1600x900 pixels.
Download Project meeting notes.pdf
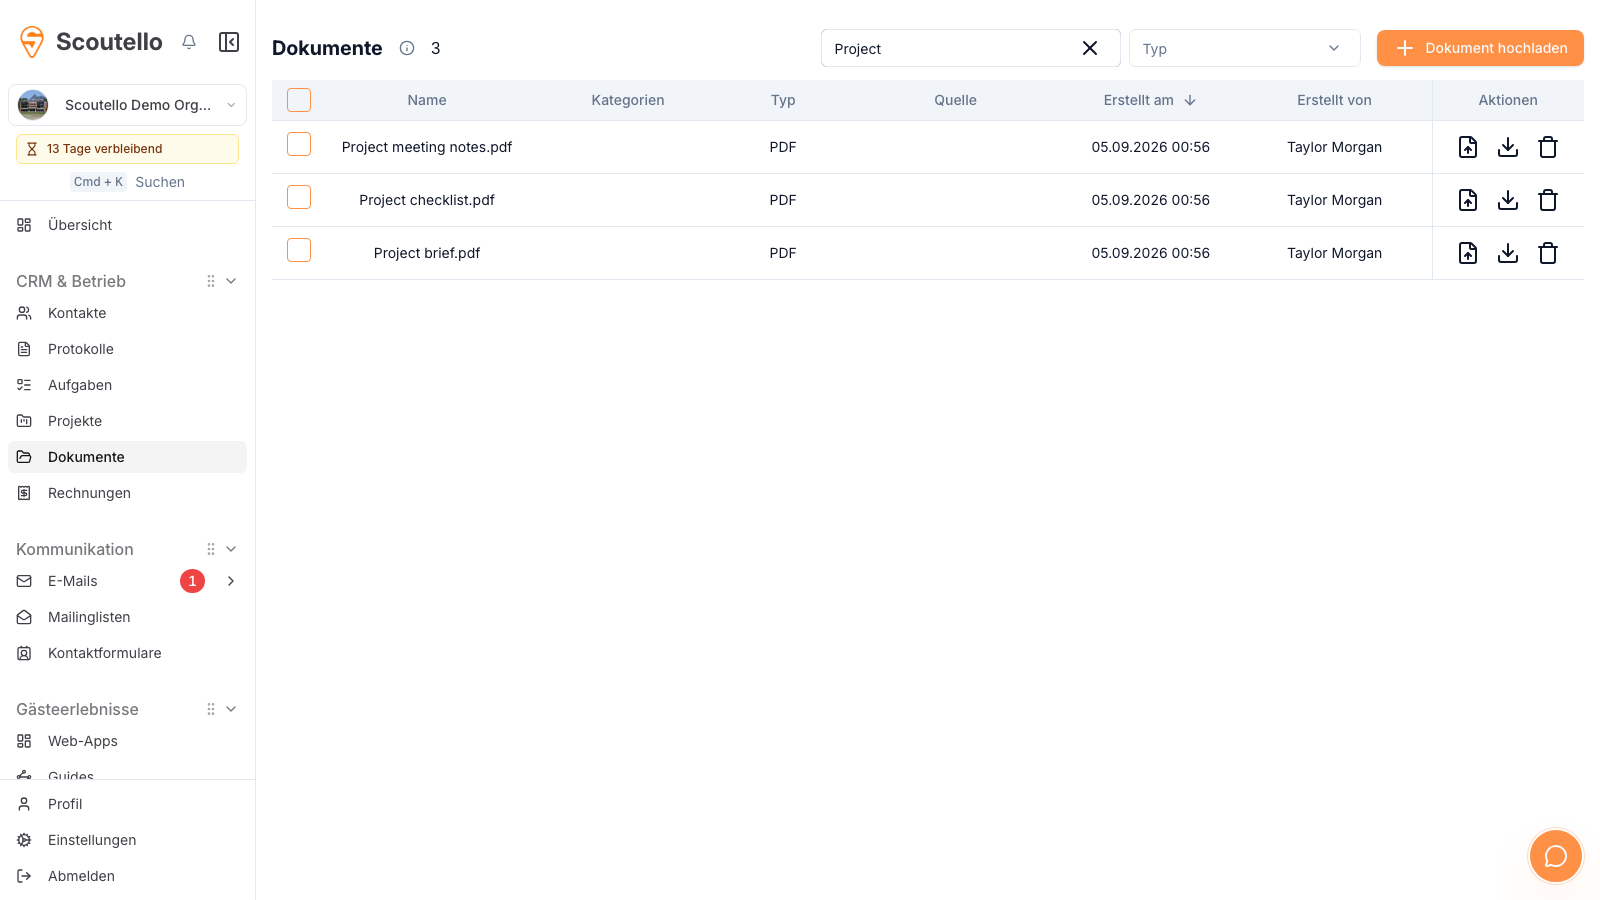(x=1508, y=147)
